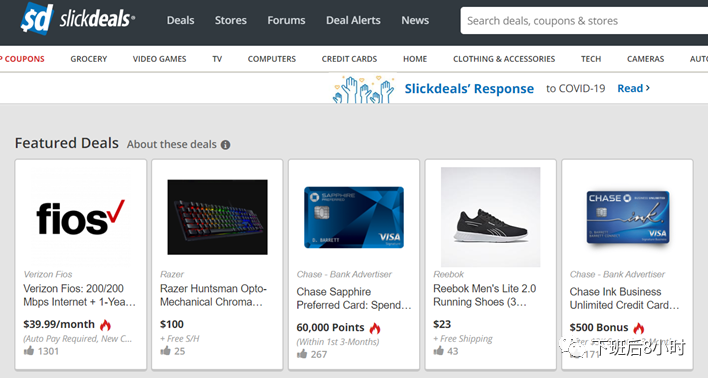Open the Deals menu in header
The image size is (708, 378).
tap(180, 20)
